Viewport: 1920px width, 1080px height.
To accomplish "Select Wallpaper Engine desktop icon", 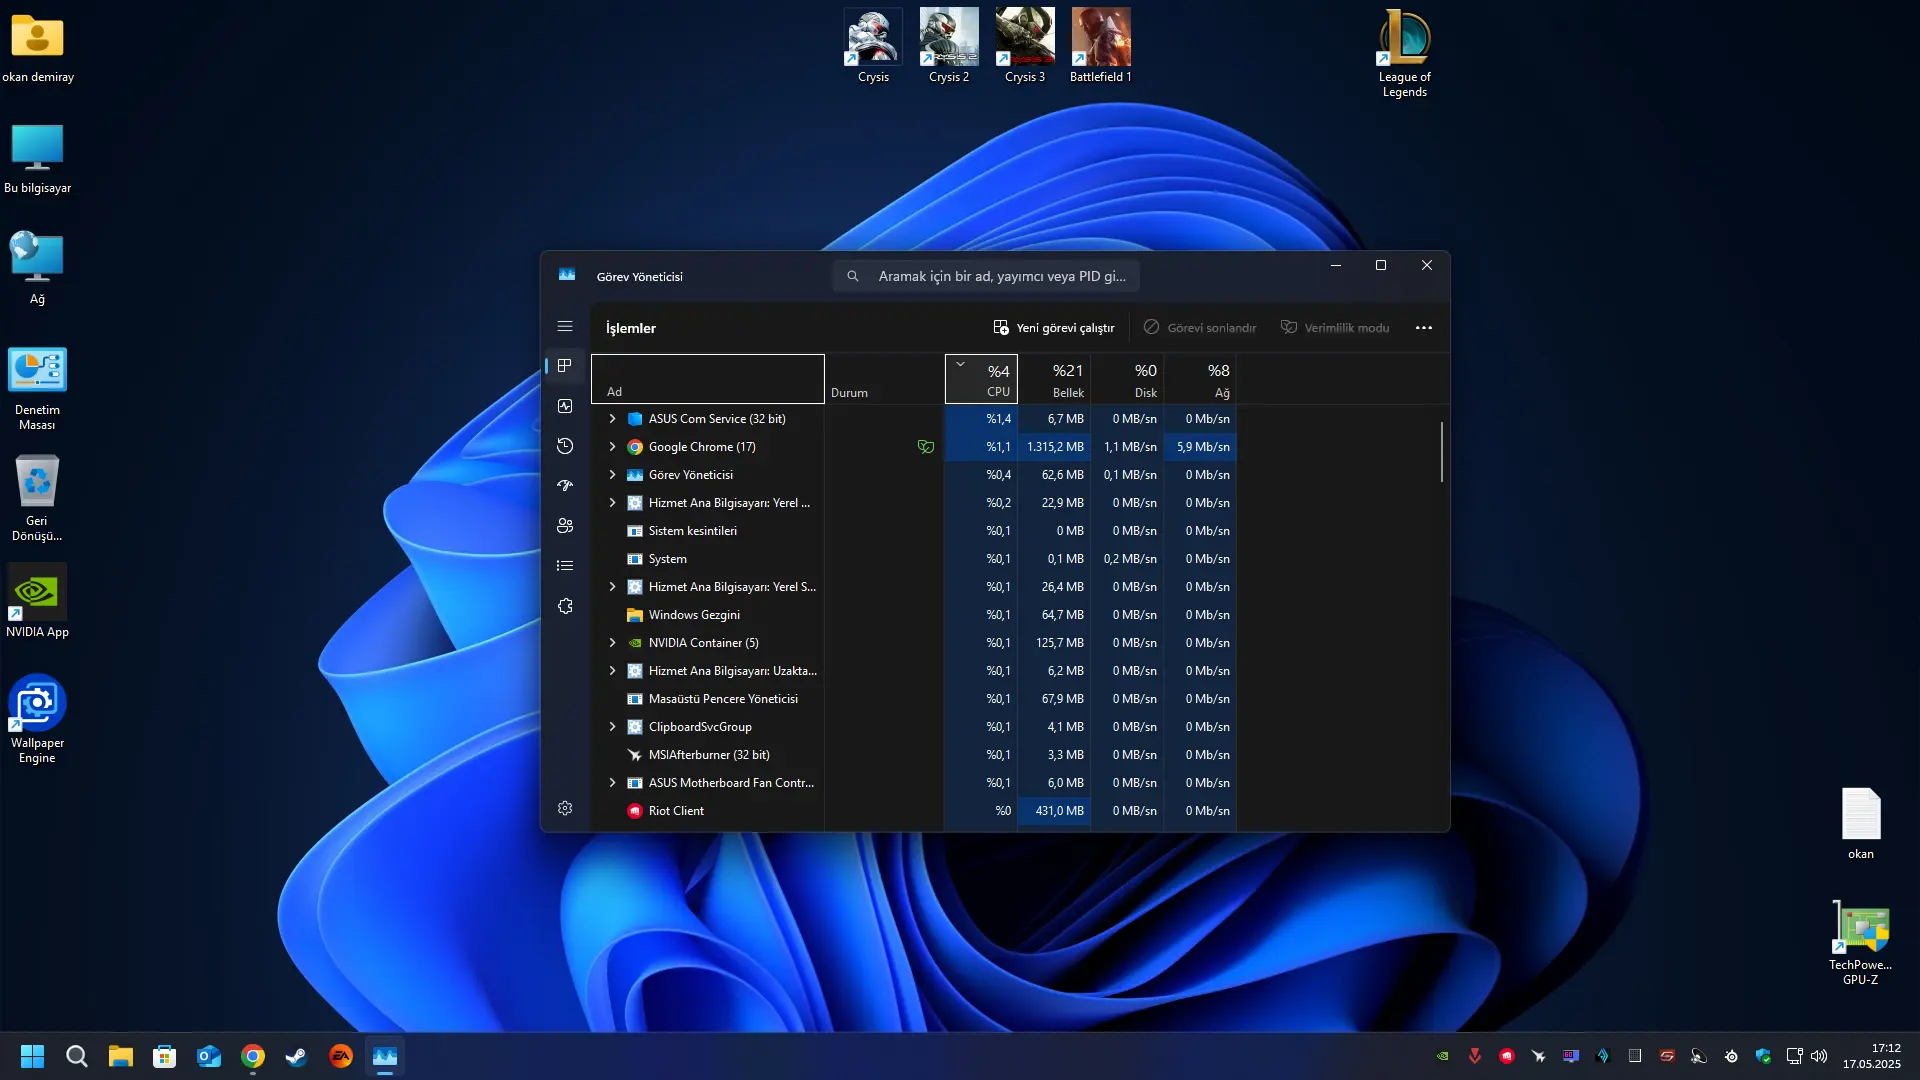I will point(37,720).
